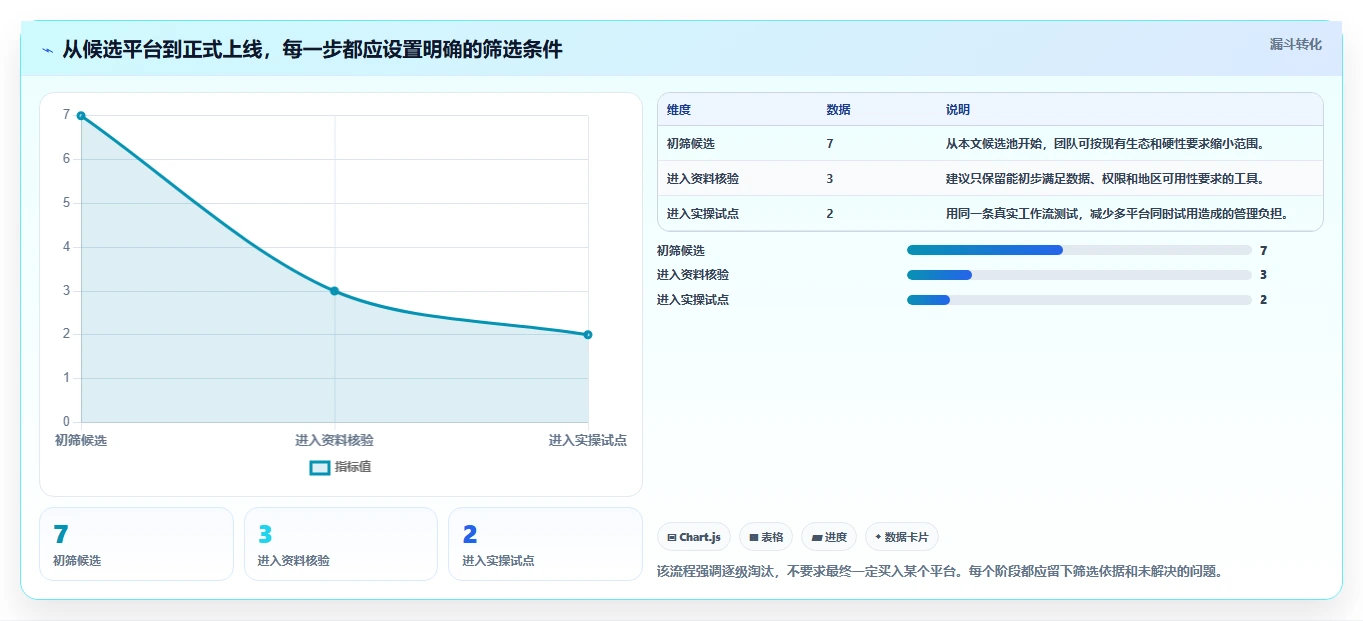
Task: Click the 进入实操试点 label in the progress list
Action: (693, 300)
